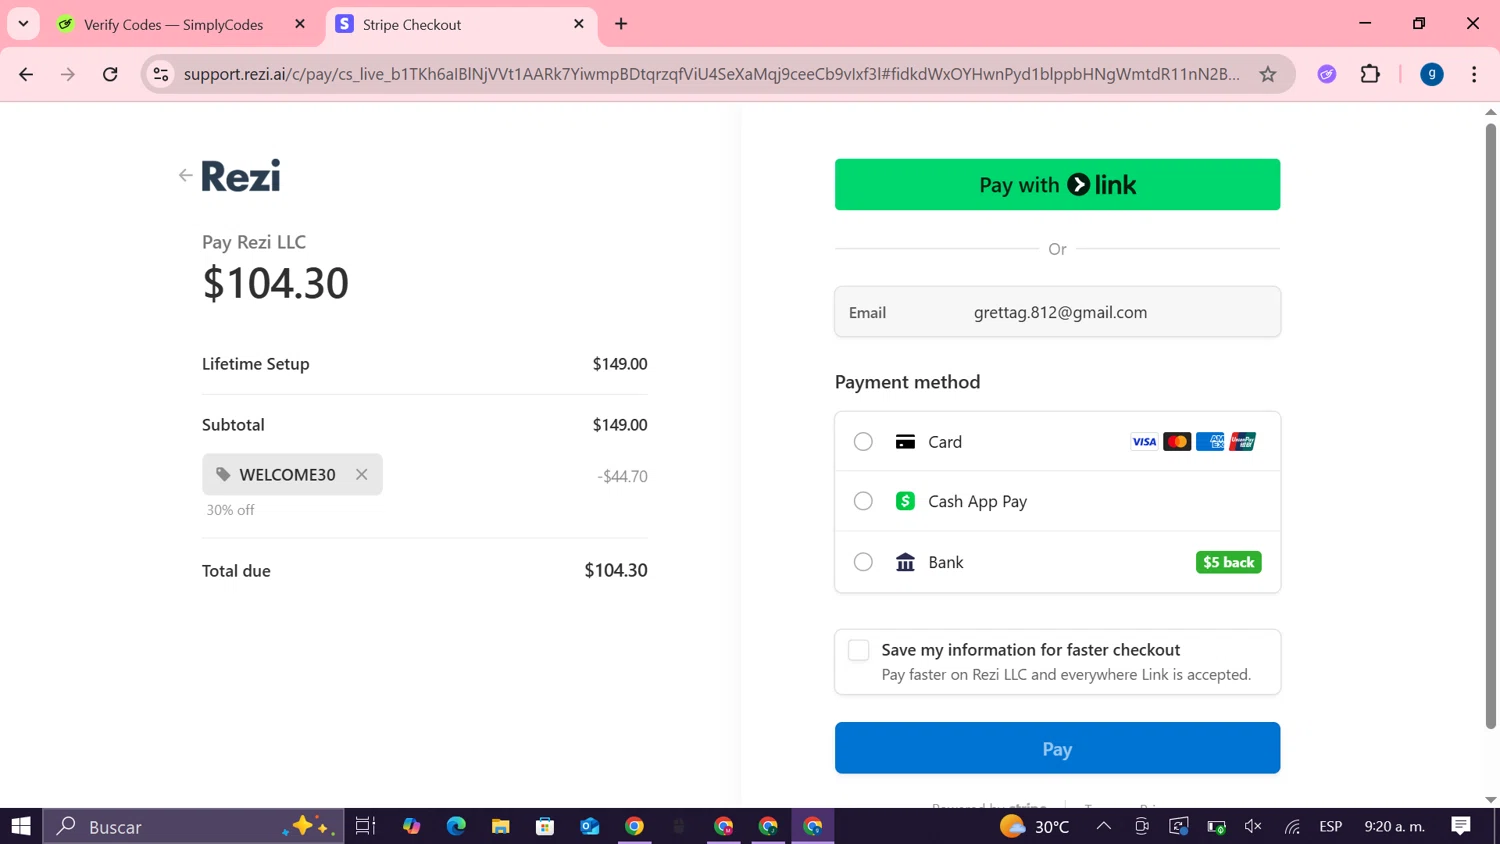
Task: Open Outlook from the taskbar
Action: click(590, 826)
